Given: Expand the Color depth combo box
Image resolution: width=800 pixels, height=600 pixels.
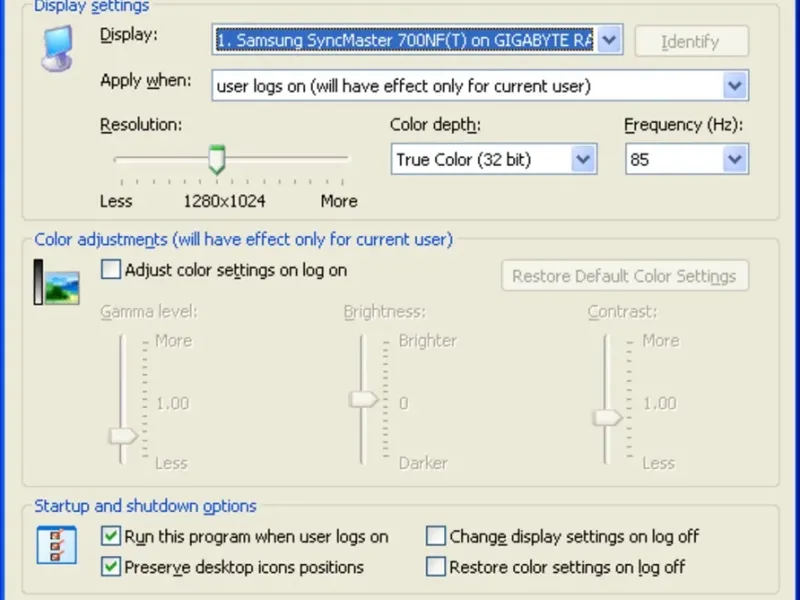Looking at the screenshot, I should pos(583,159).
